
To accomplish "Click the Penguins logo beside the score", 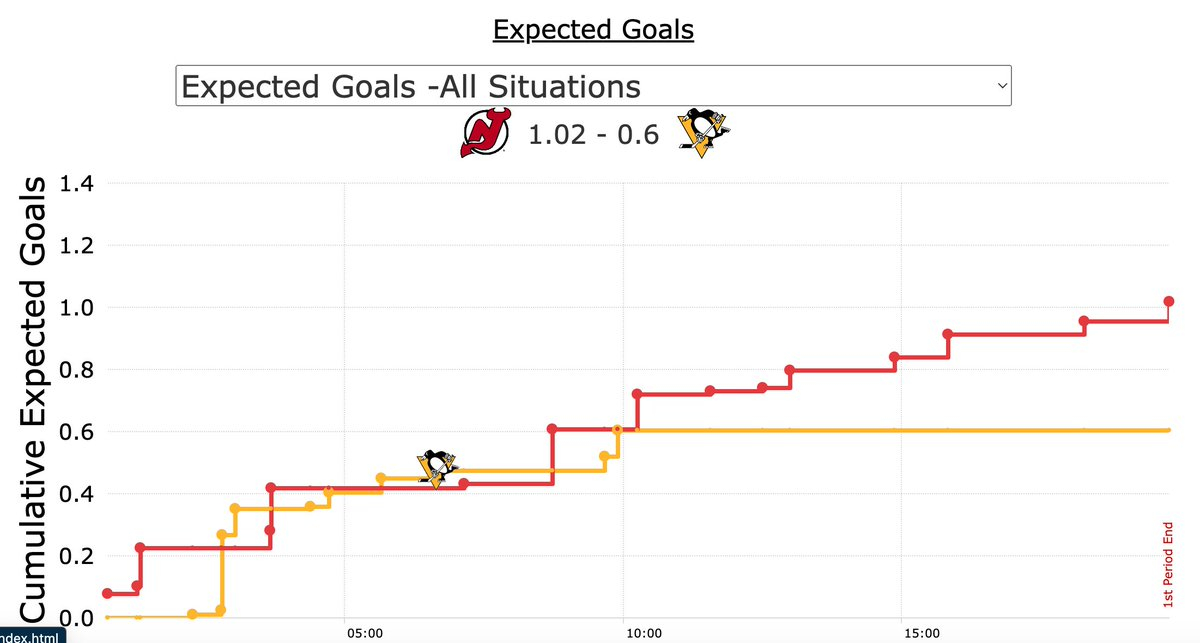I will [x=704, y=134].
